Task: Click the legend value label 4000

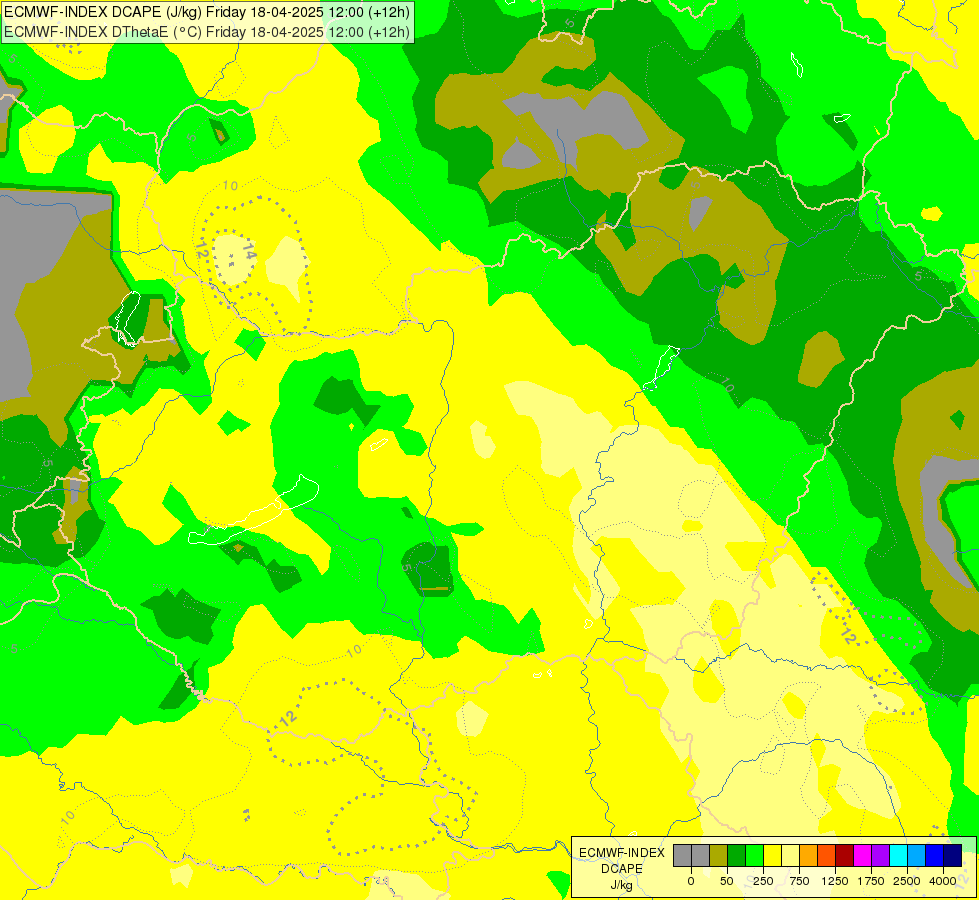Action: (x=943, y=881)
